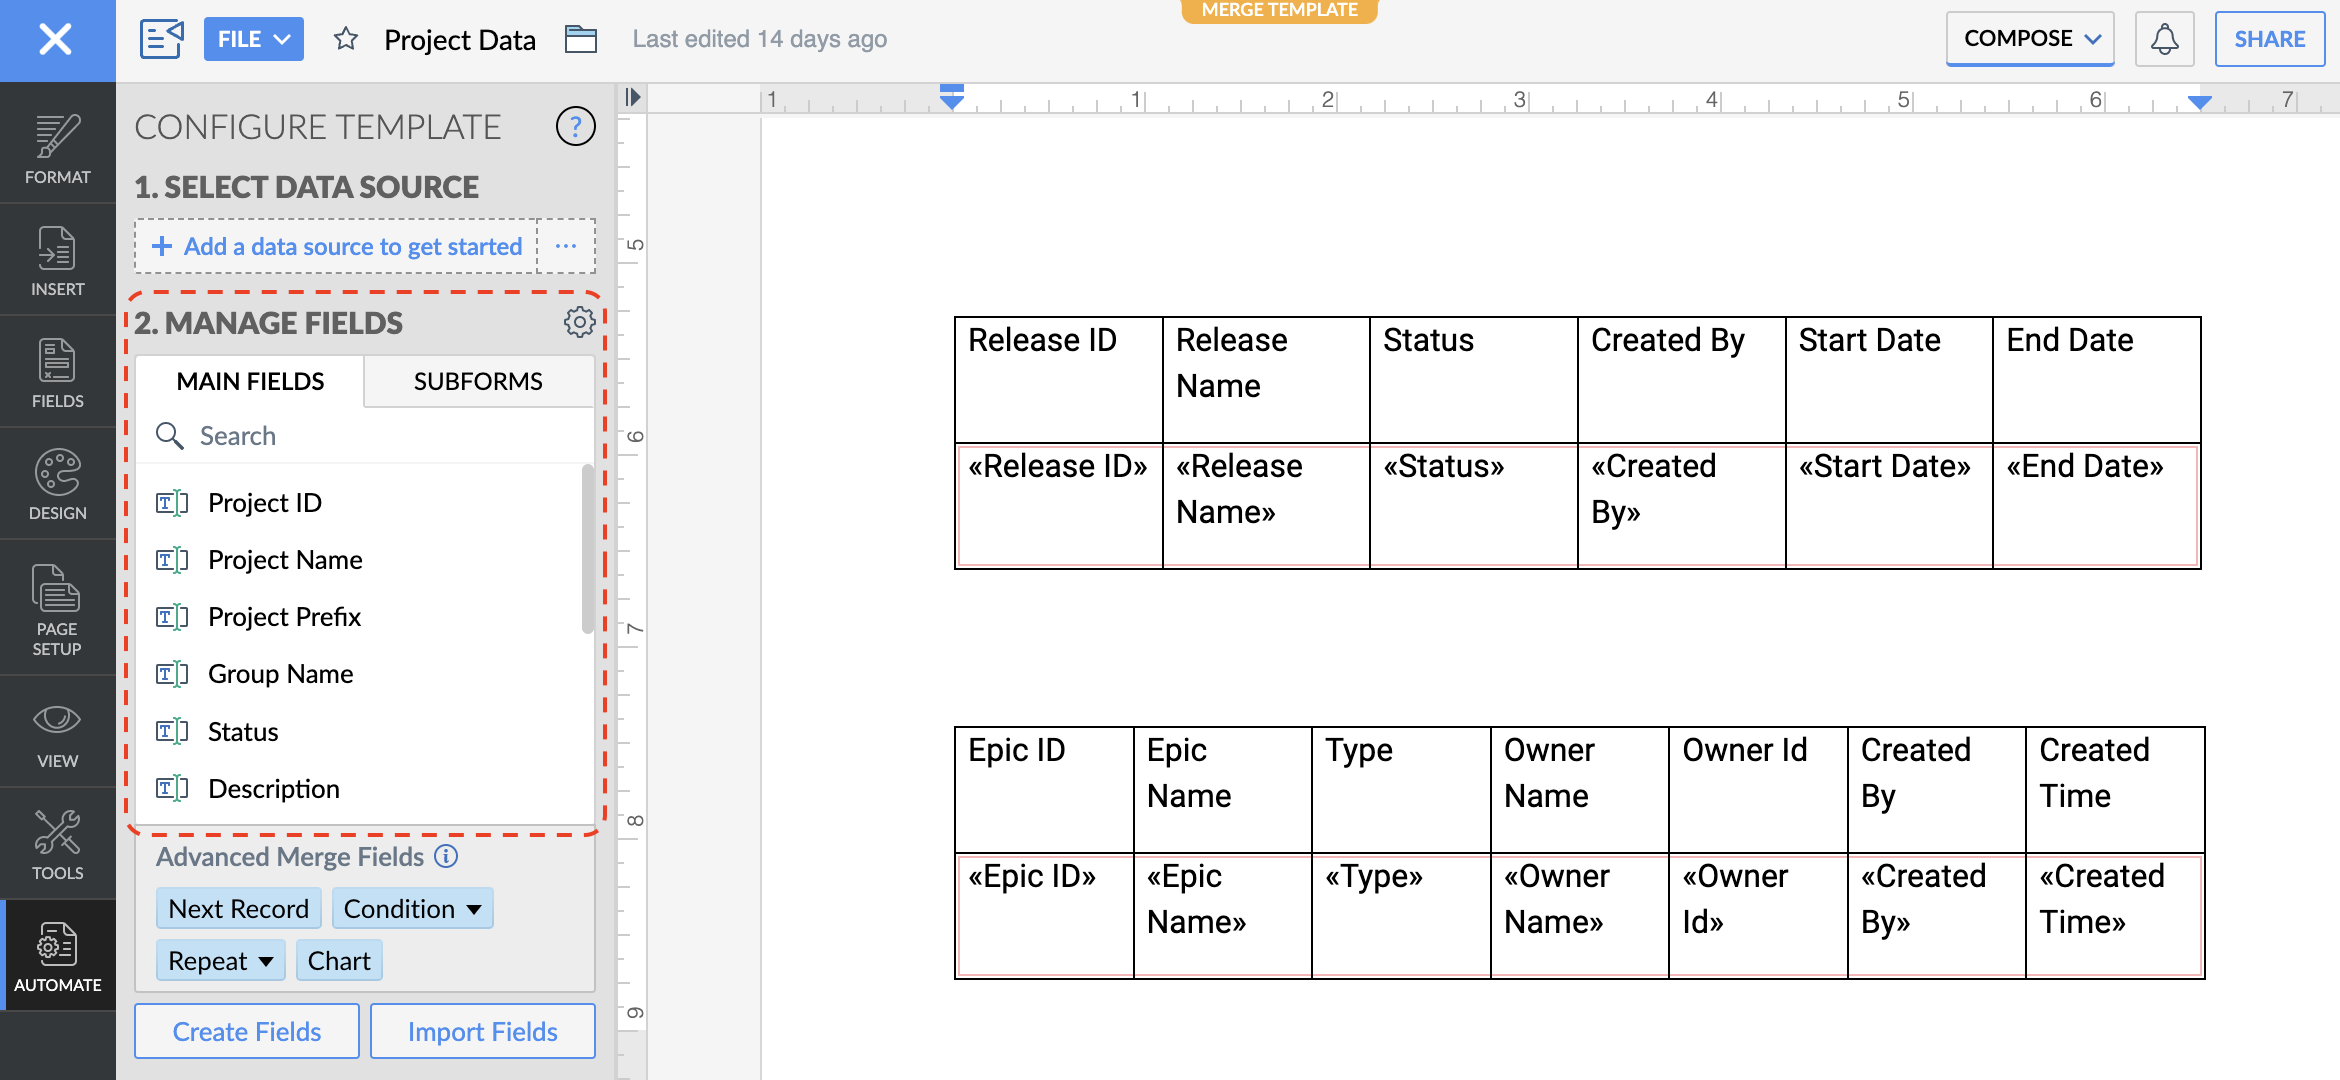Click the Create Fields button
The height and width of the screenshot is (1080, 2340).
[247, 1031]
